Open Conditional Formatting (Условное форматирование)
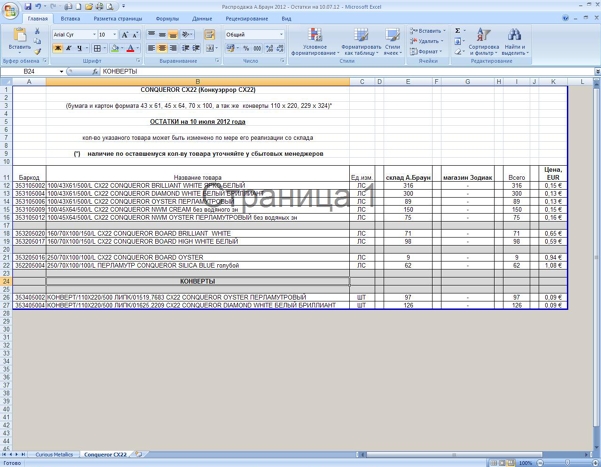Viewport: 601px width, 467px height. click(315, 41)
